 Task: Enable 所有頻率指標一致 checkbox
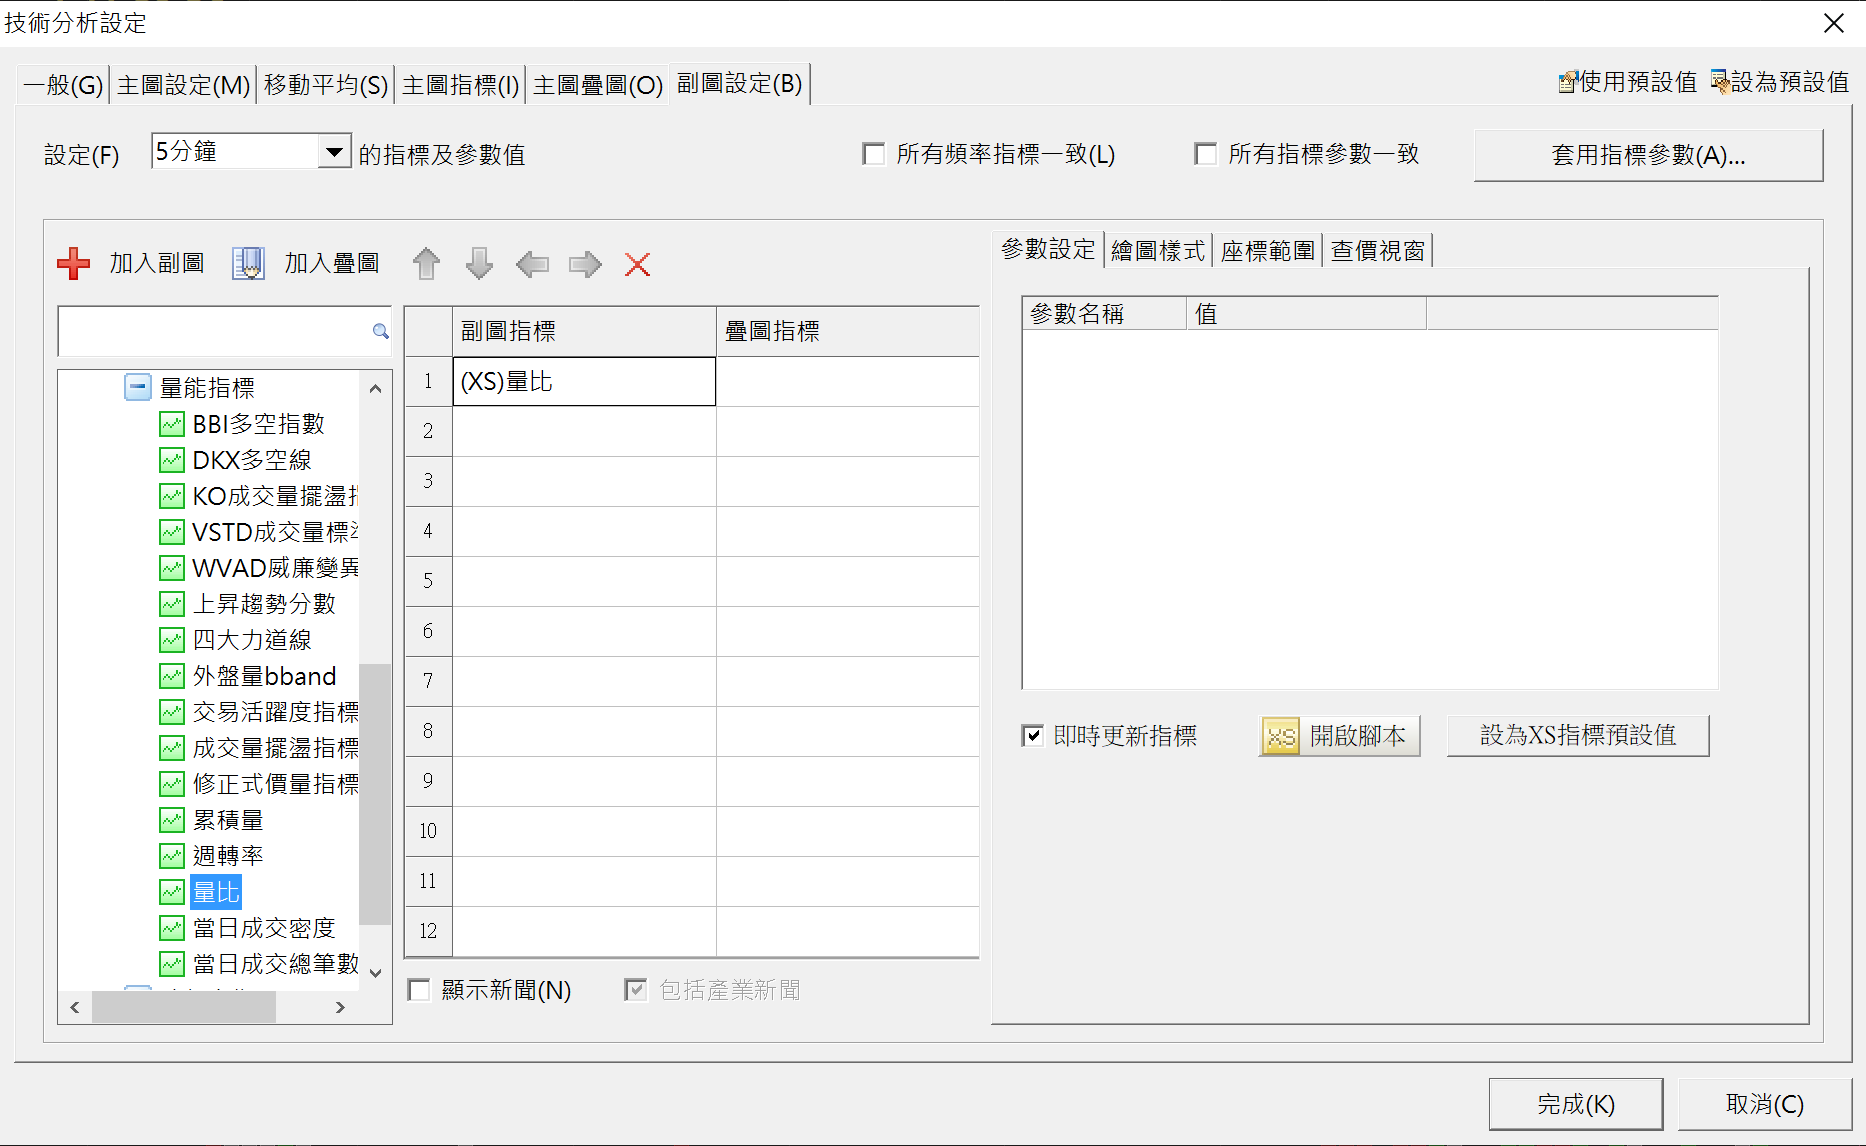point(874,154)
